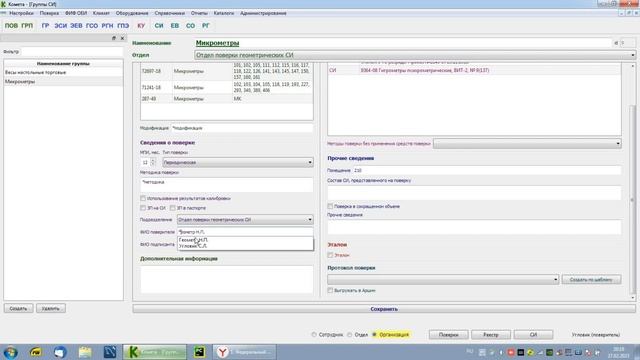Open the dark blue taskbar app icon
The width and height of the screenshot is (640, 360).
point(110,352)
